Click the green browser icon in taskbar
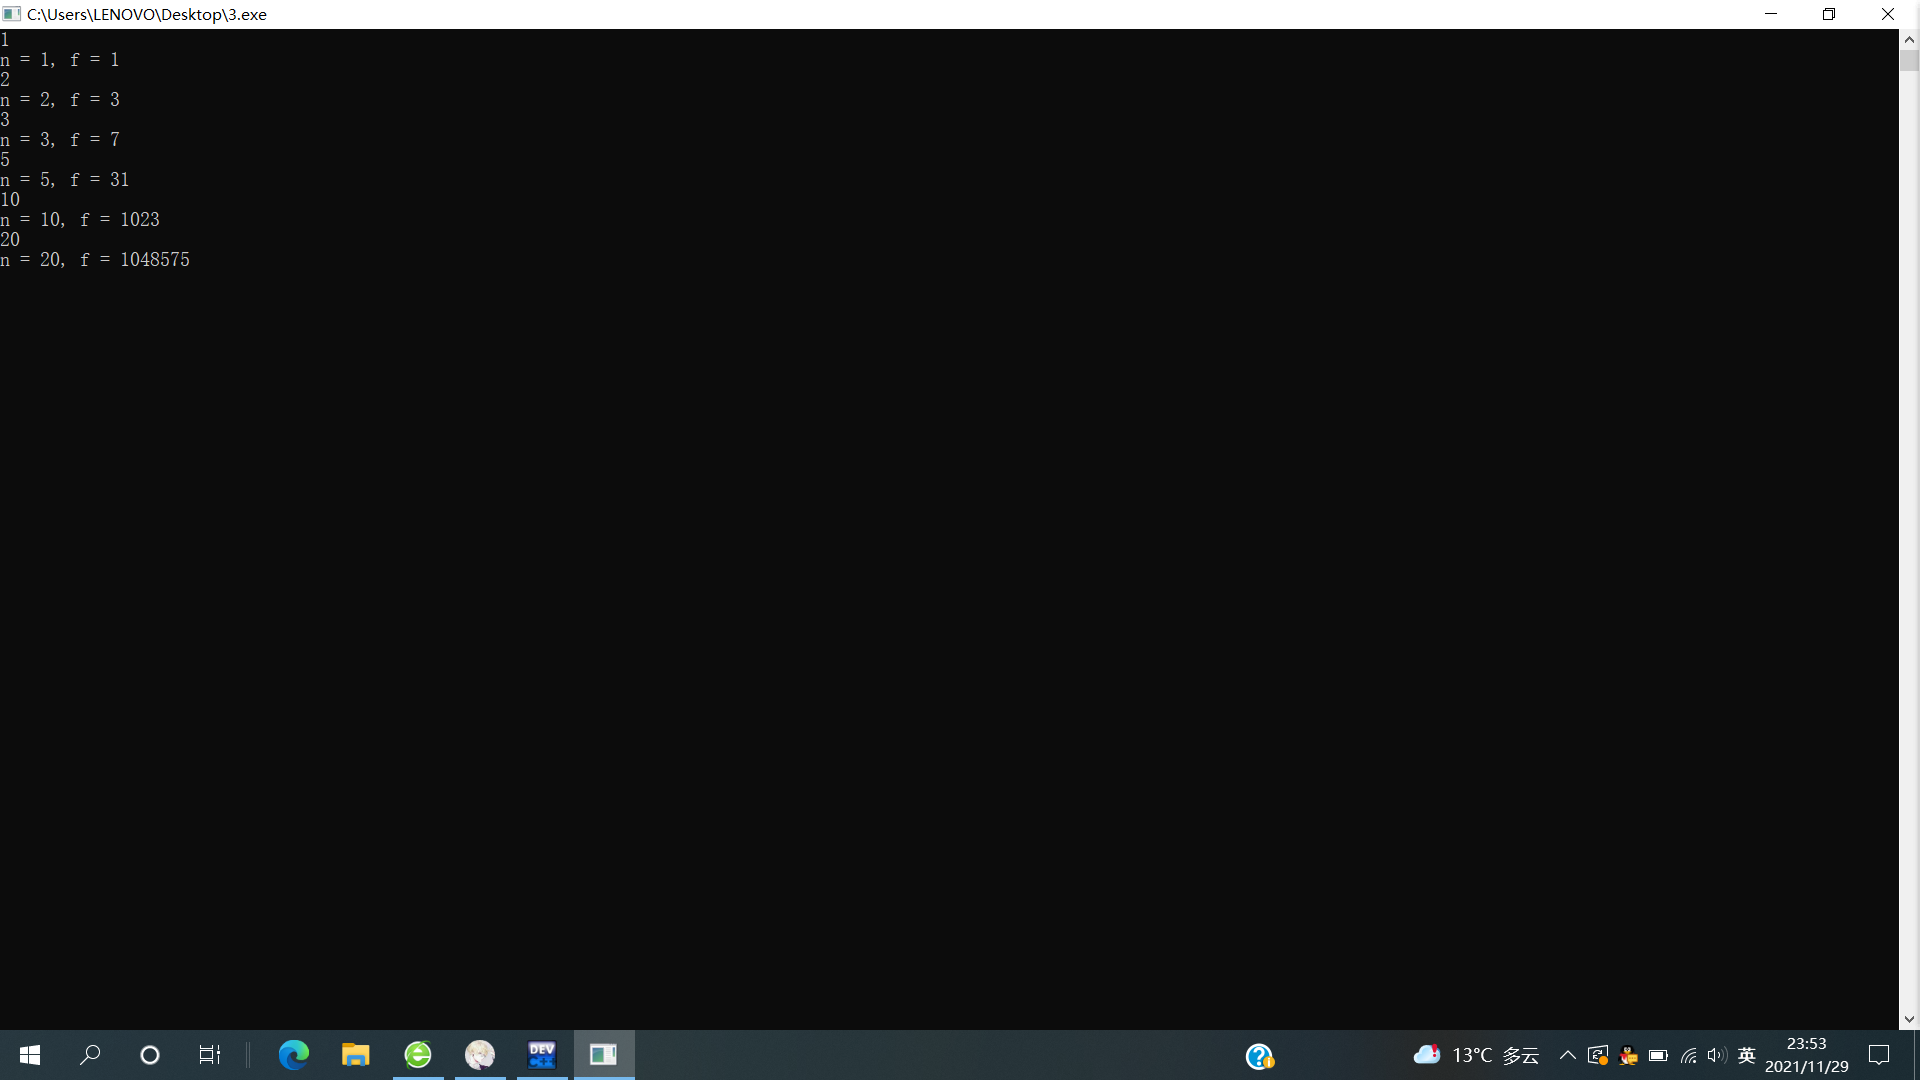The width and height of the screenshot is (1920, 1080). pyautogui.click(x=418, y=1055)
